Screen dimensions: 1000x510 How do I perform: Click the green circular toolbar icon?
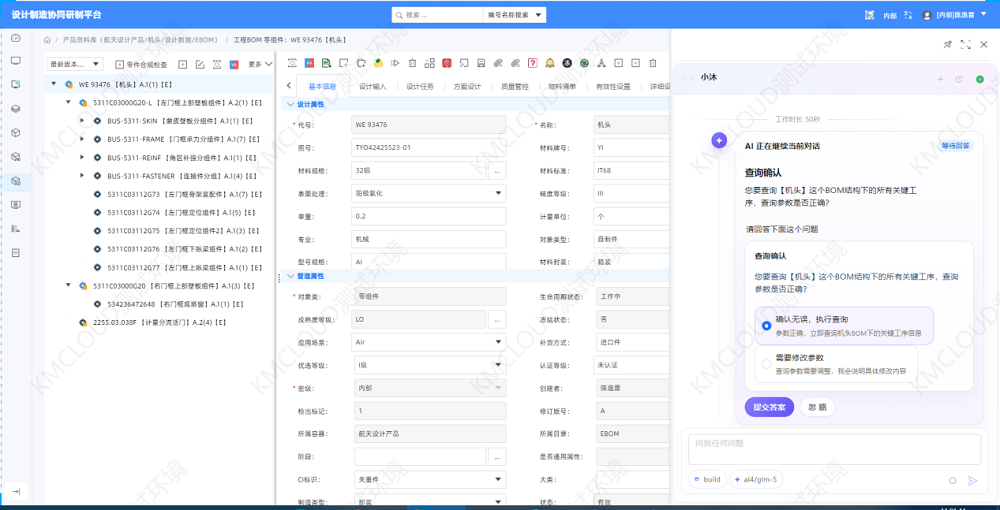coord(584,63)
